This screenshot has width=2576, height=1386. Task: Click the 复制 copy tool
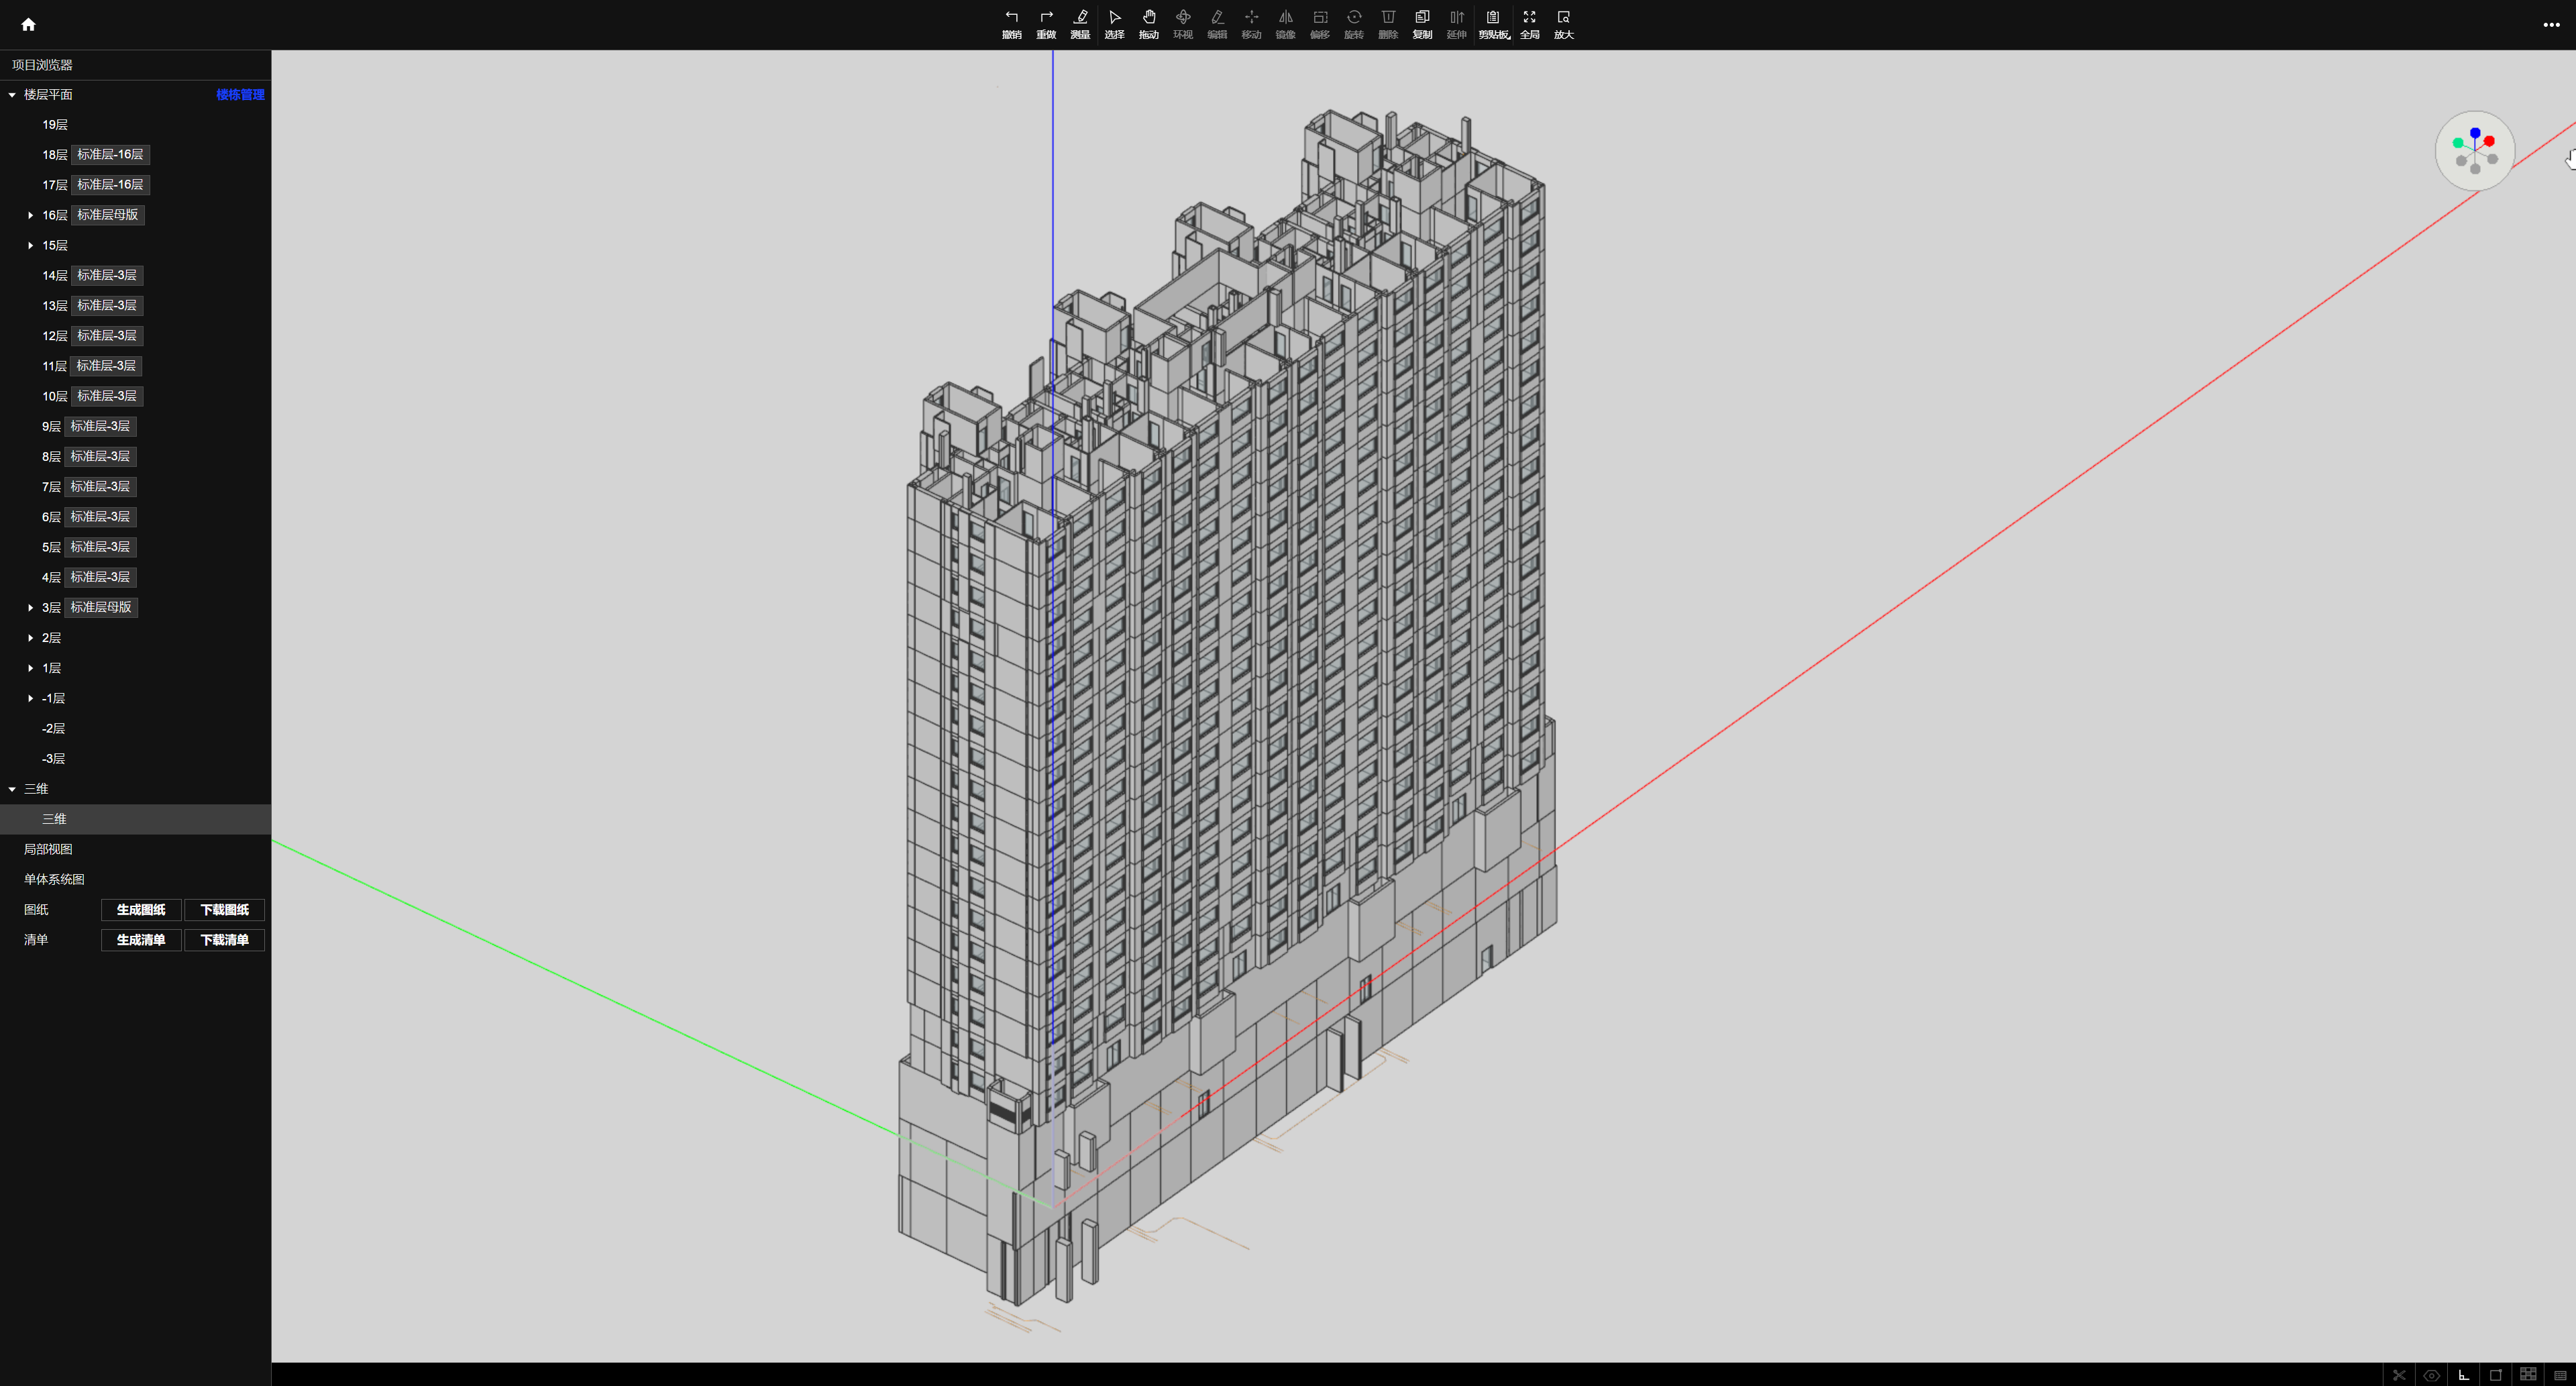(1422, 23)
